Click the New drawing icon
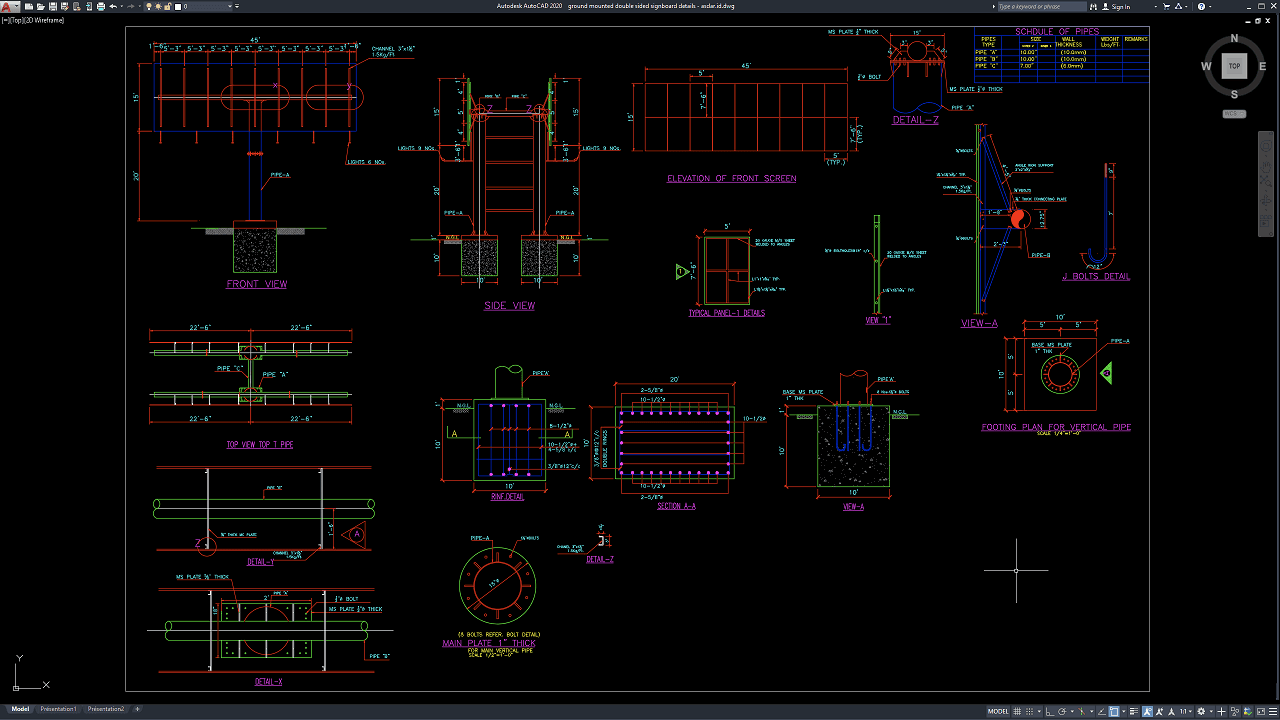Viewport: 1280px width, 720px height. coord(29,6)
